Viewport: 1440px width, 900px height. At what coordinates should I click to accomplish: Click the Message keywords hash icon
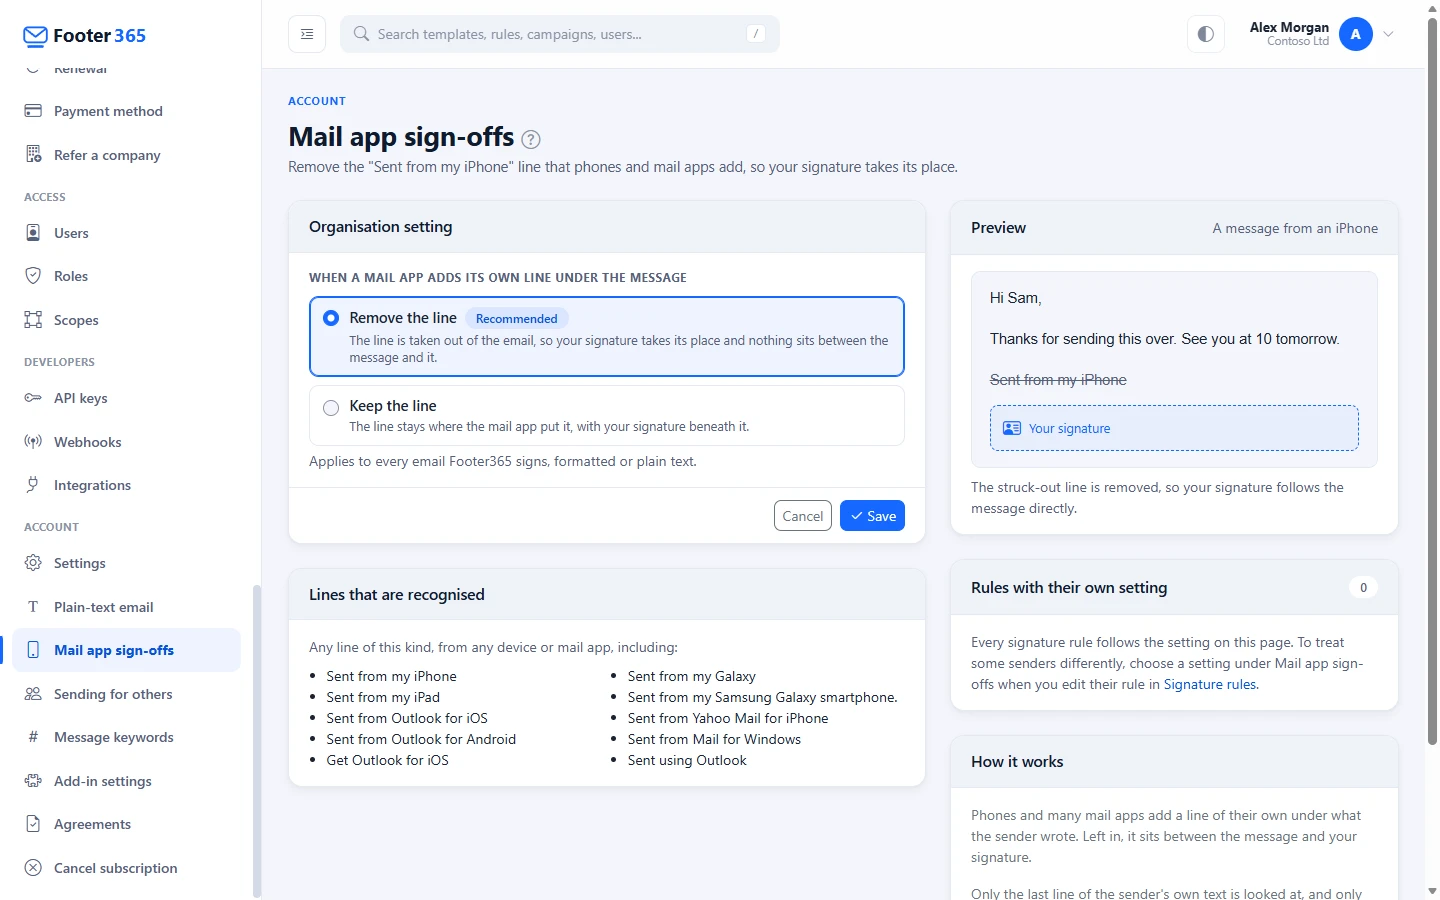(x=33, y=737)
